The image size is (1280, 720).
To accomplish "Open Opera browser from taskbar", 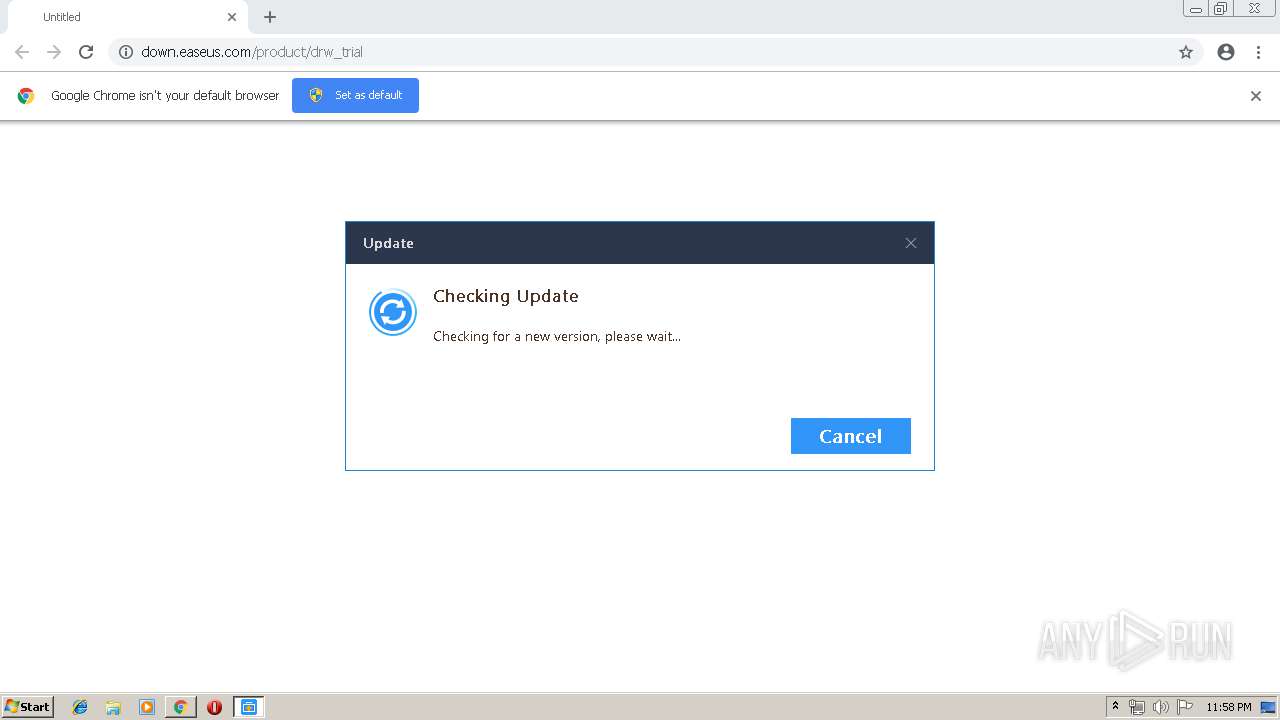I will pyautogui.click(x=214, y=707).
